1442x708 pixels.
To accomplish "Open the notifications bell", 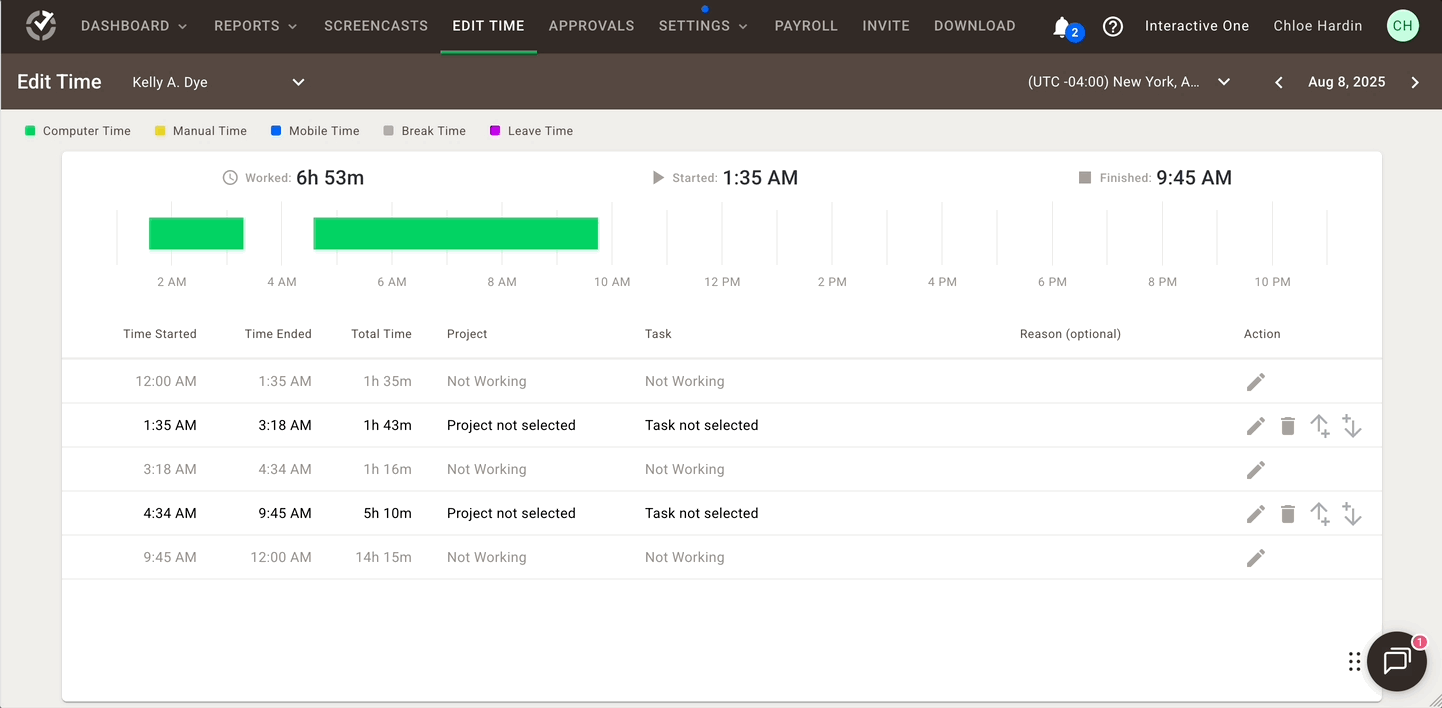I will (x=1060, y=25).
